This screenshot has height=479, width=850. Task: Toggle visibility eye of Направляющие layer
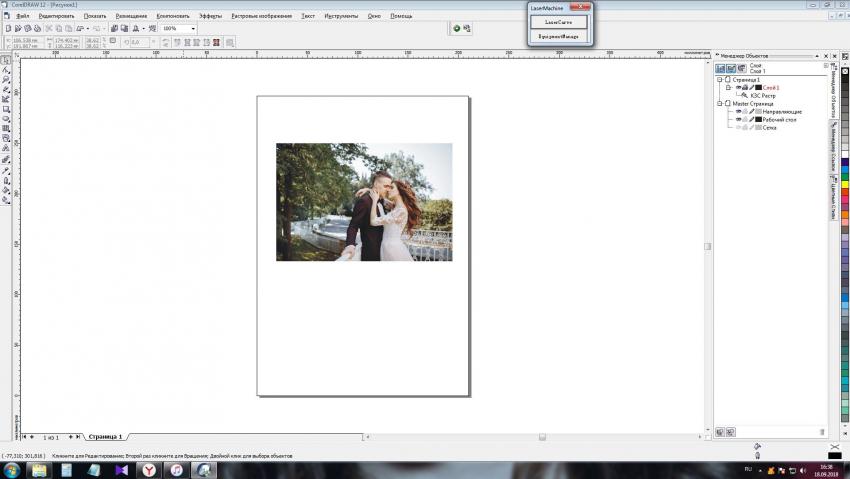click(x=739, y=111)
